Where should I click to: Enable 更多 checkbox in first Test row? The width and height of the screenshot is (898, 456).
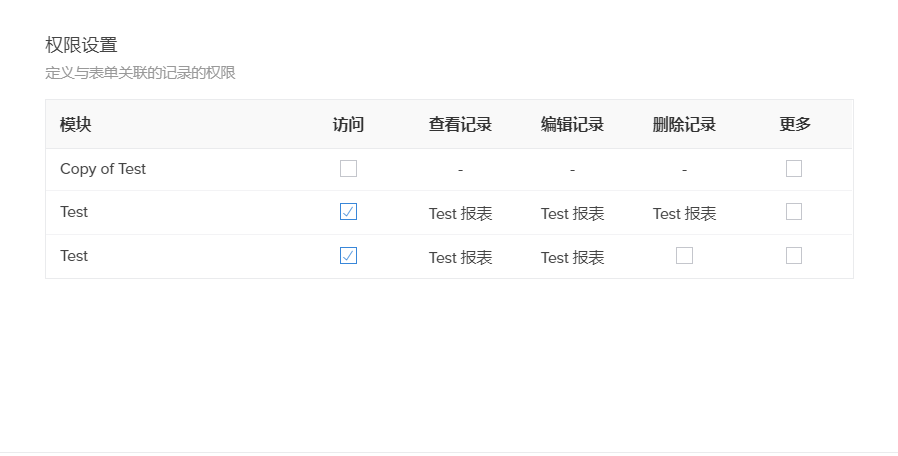[794, 212]
